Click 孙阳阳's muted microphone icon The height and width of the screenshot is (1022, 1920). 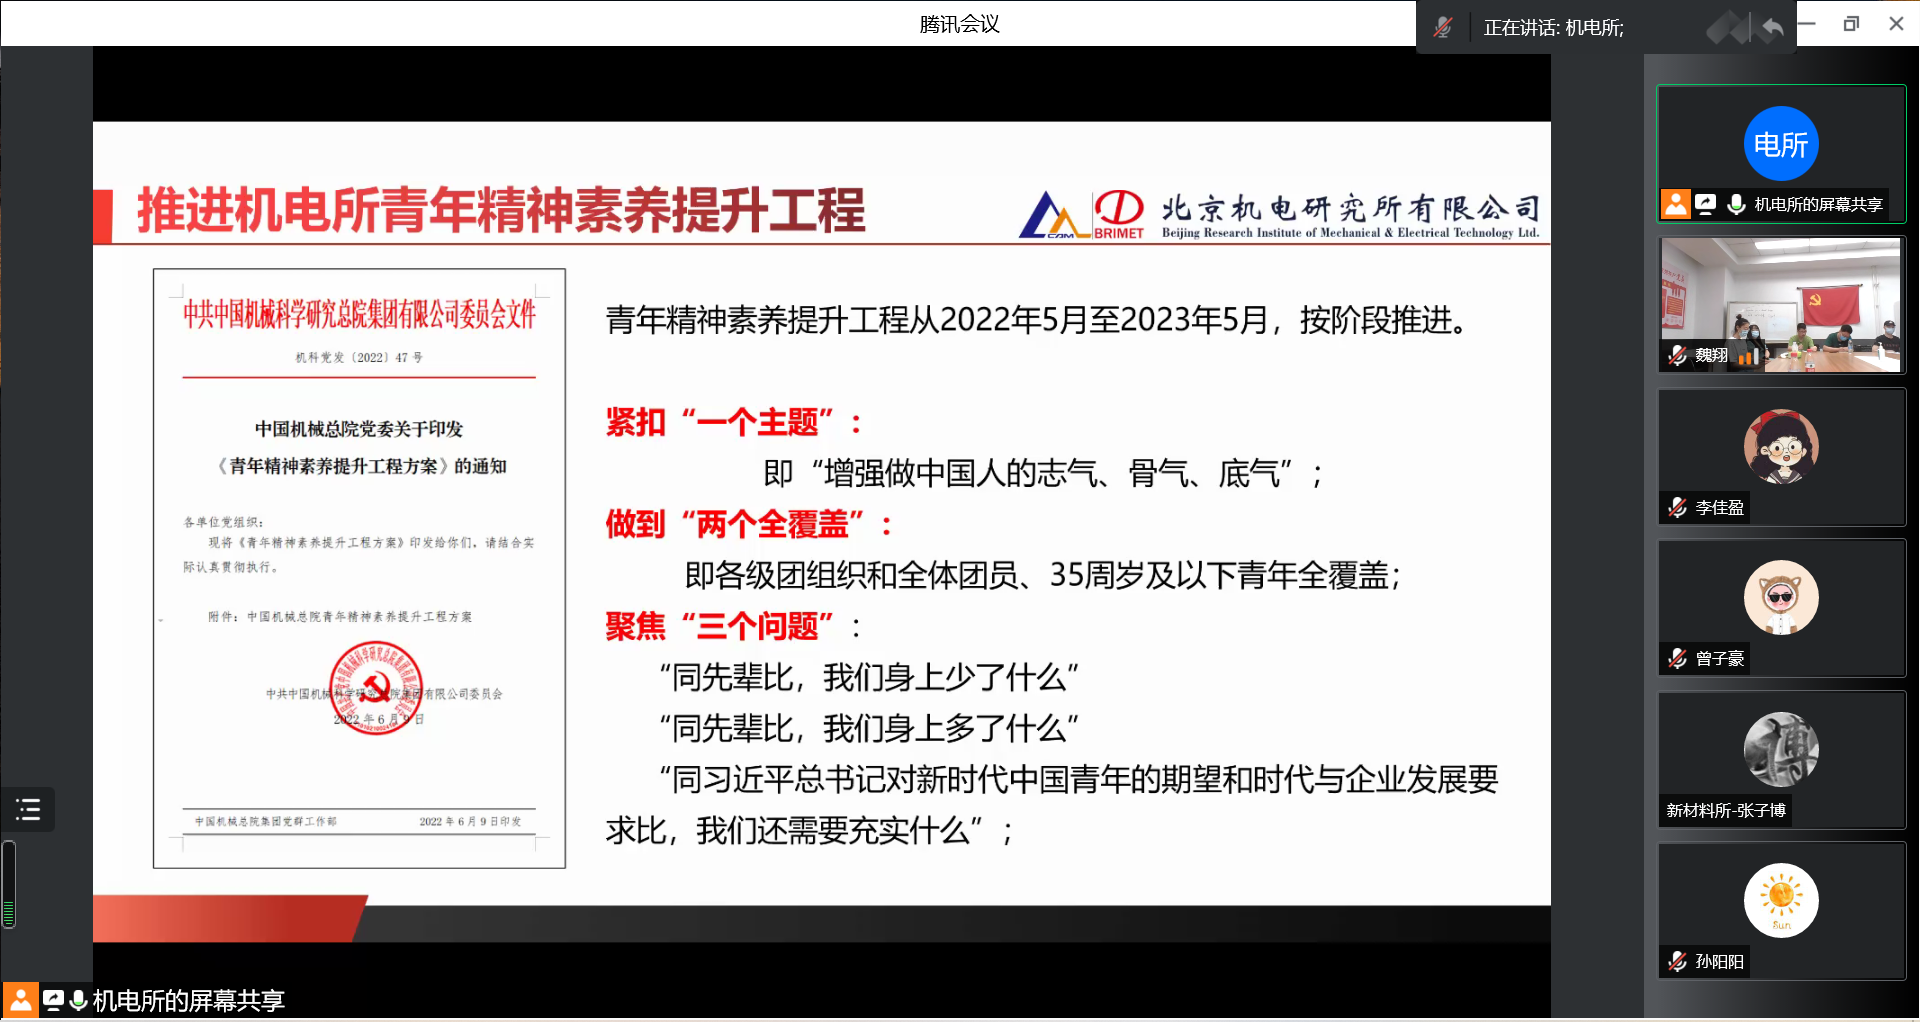click(1677, 961)
